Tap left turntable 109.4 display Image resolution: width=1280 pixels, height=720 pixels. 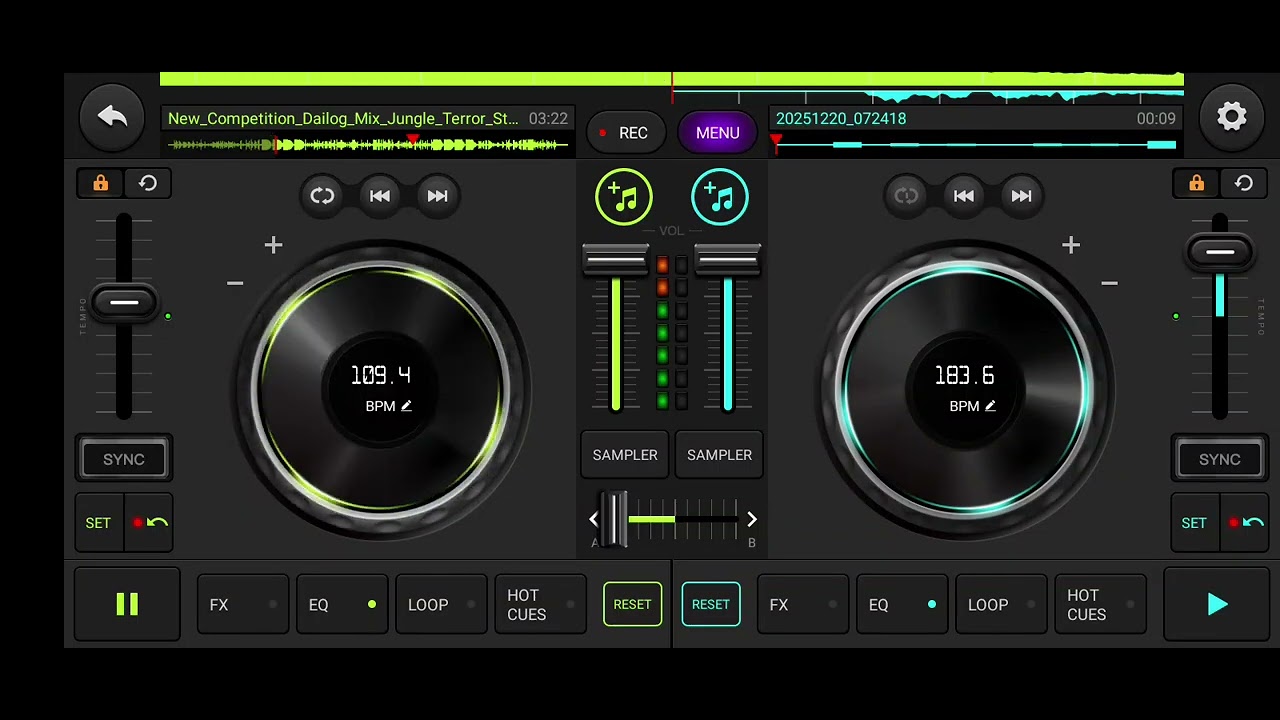pyautogui.click(x=381, y=376)
